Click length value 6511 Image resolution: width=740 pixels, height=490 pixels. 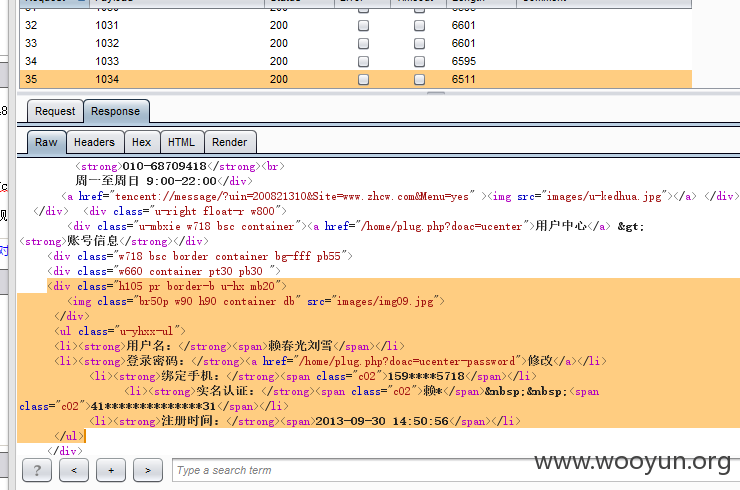pyautogui.click(x=463, y=79)
